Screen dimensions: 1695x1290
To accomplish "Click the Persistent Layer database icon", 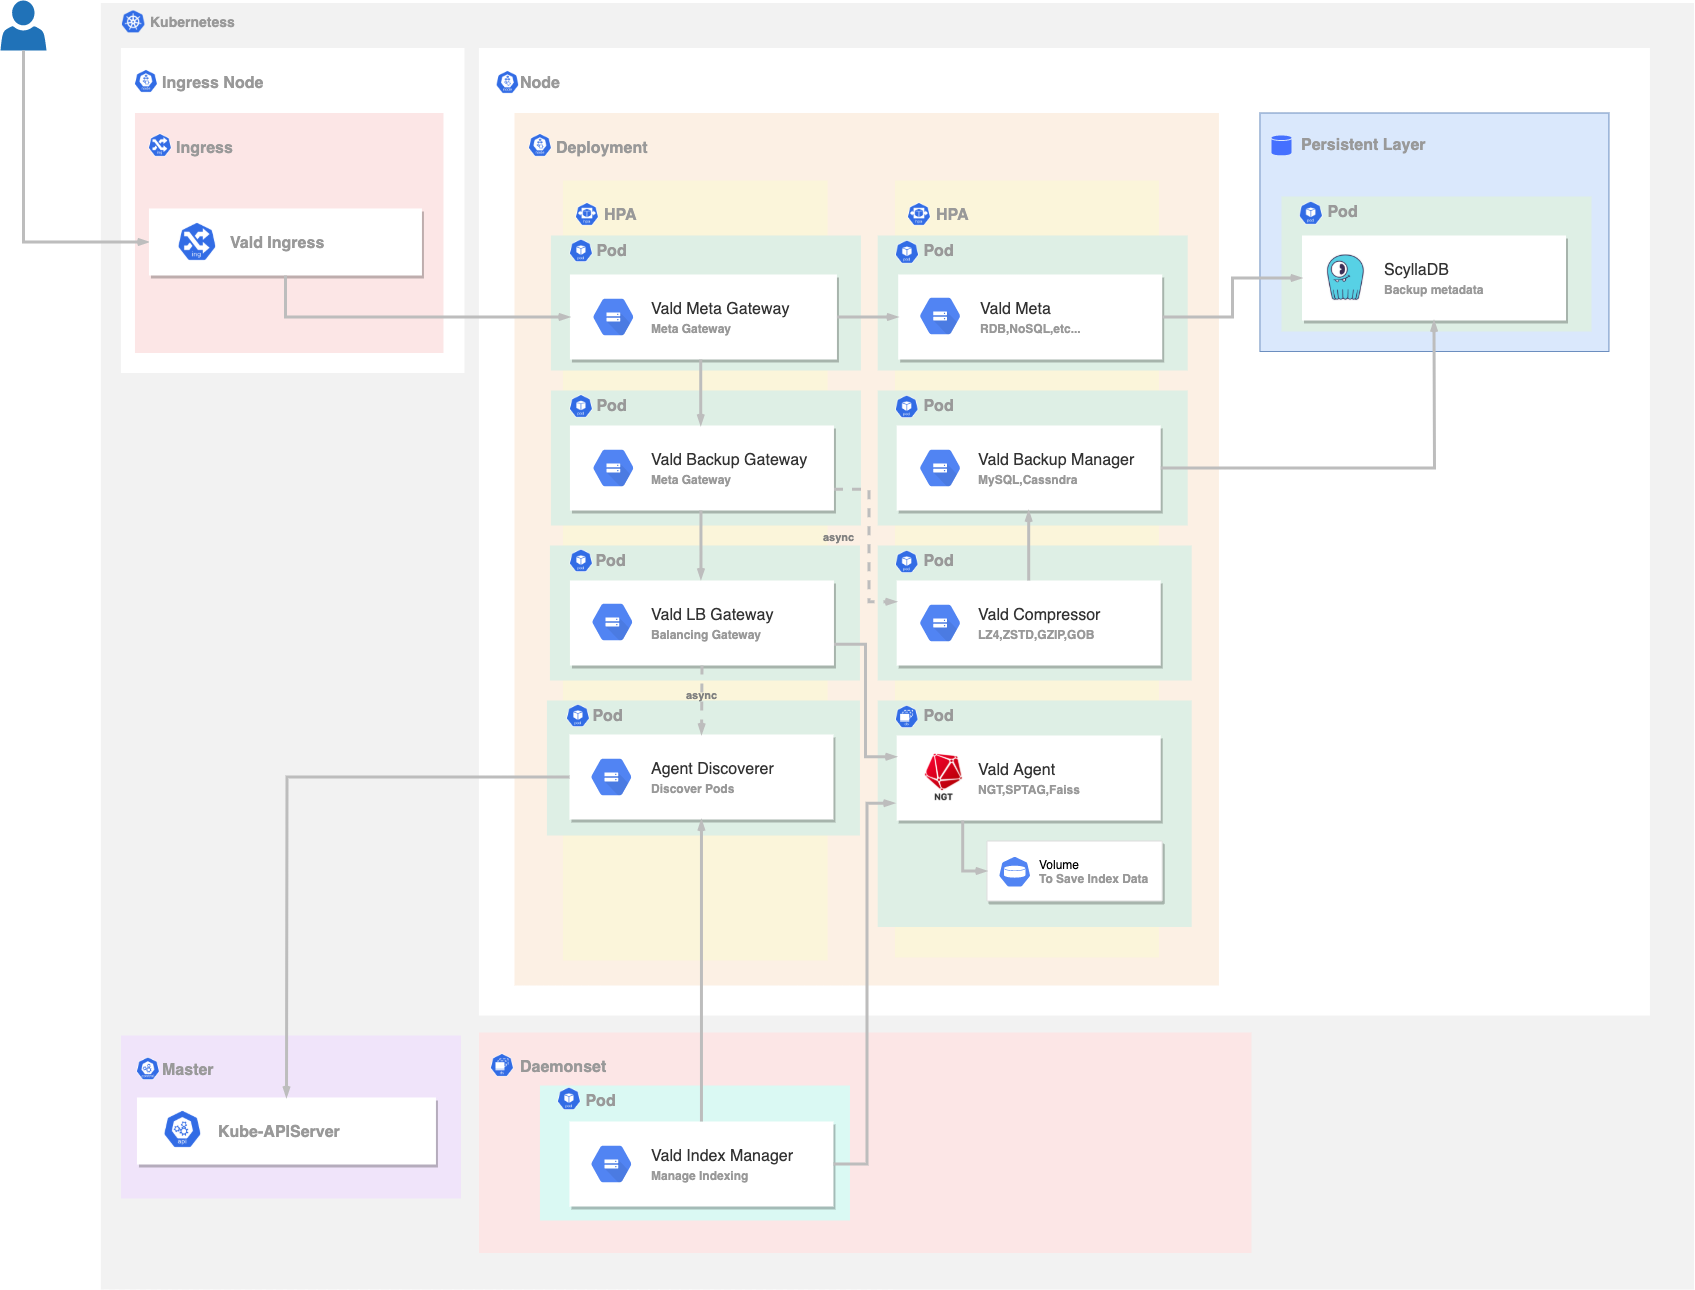I will 1281,145.
